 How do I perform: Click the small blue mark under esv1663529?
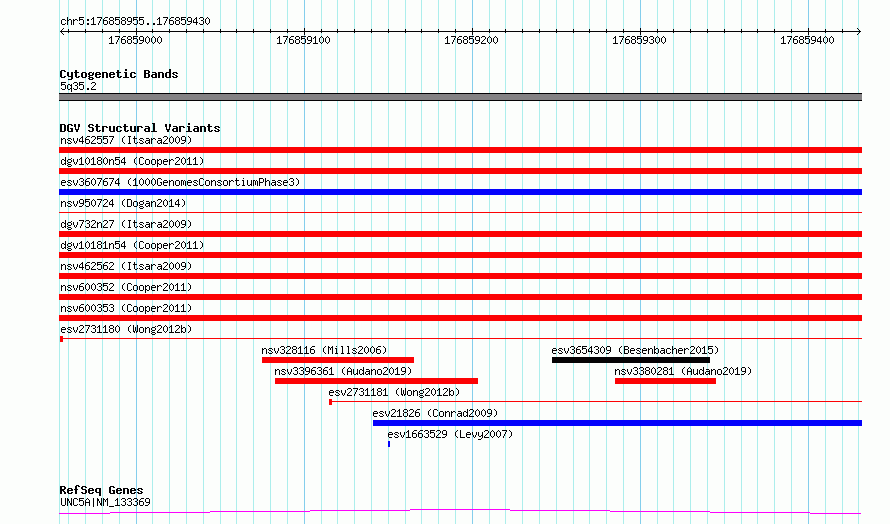[x=389, y=444]
